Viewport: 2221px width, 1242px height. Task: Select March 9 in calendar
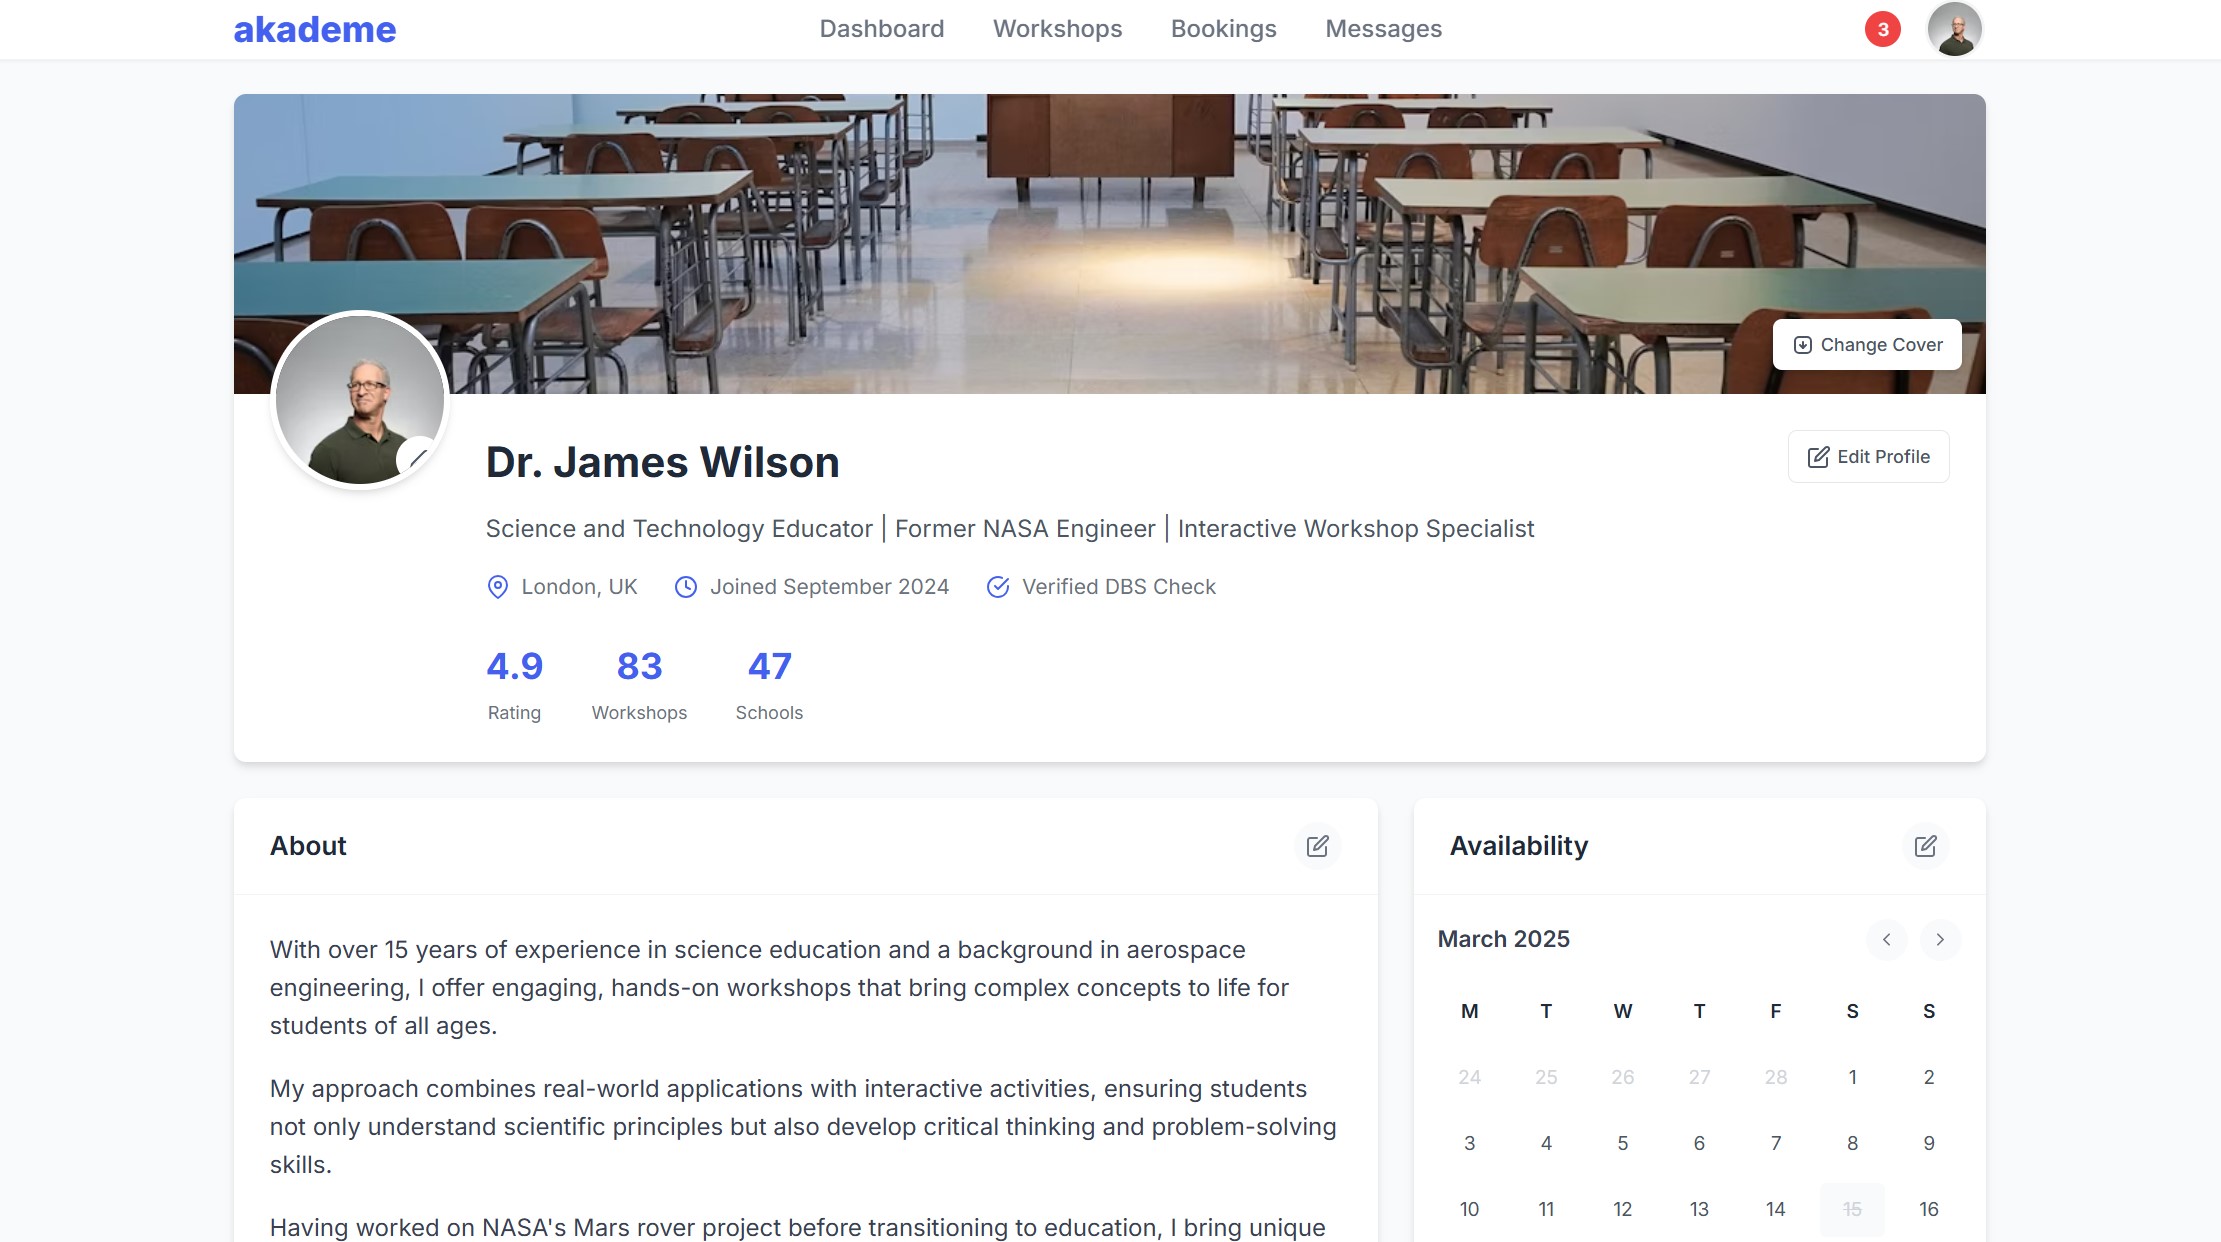(1928, 1143)
